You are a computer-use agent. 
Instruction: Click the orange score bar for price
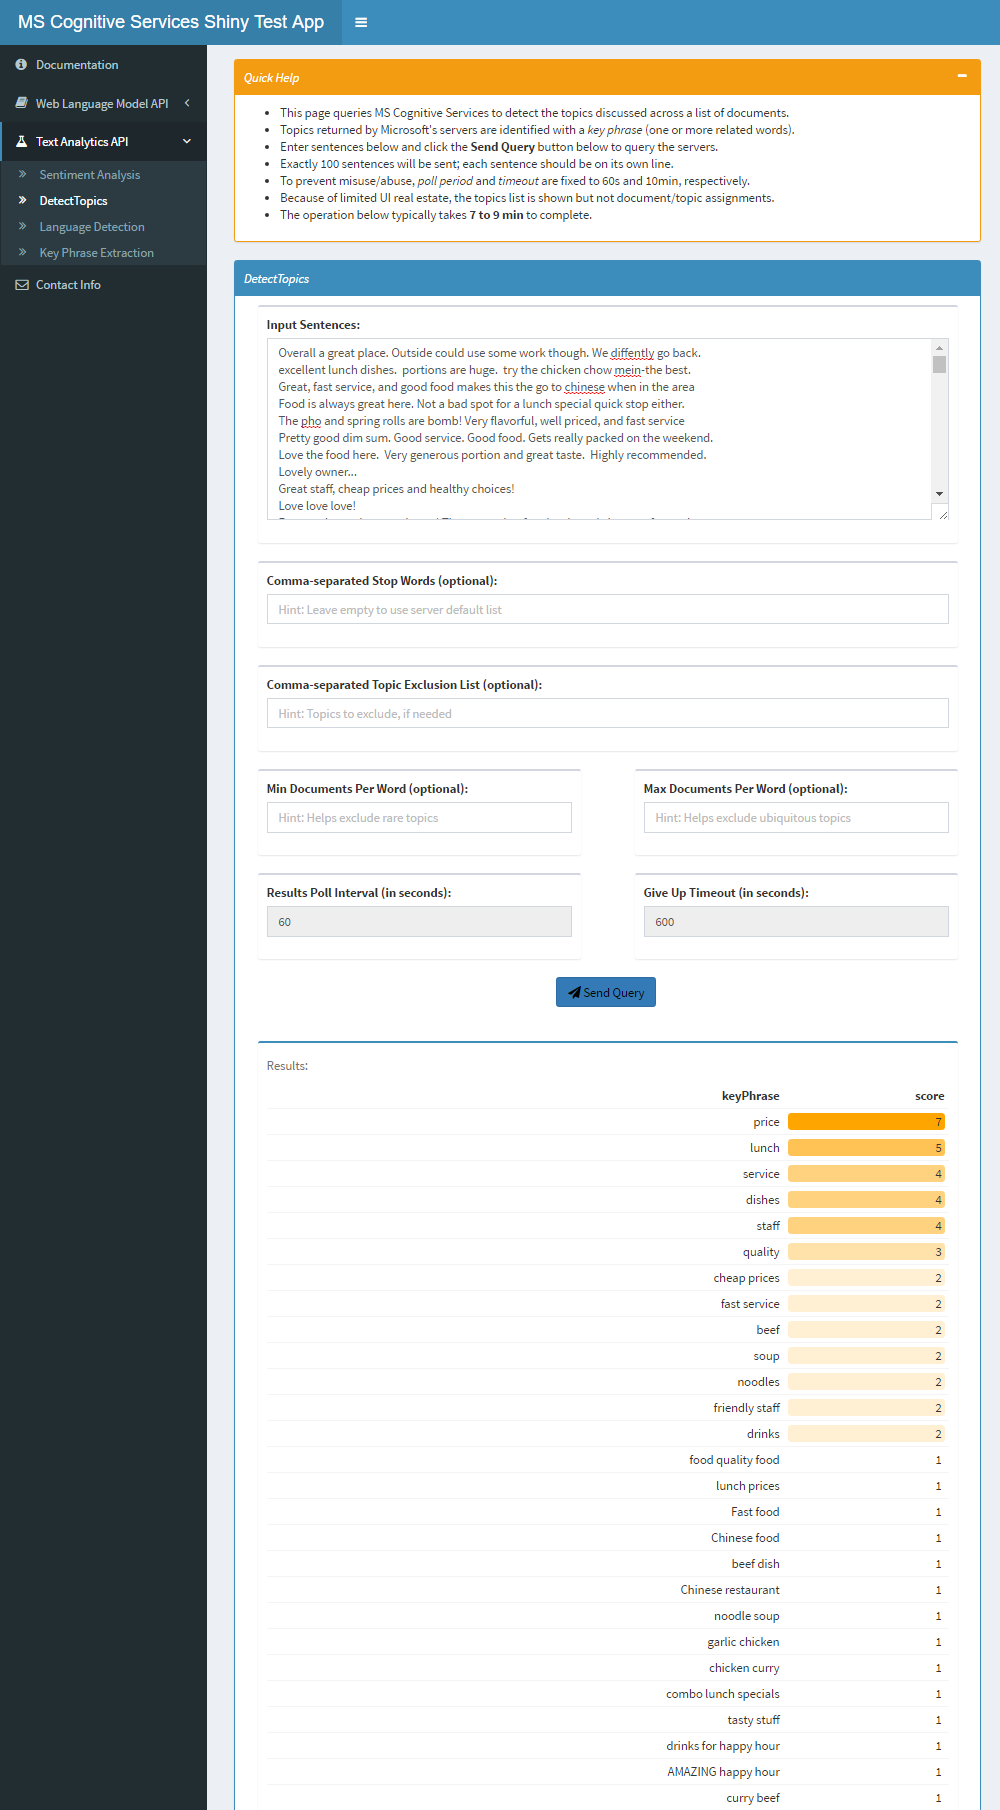coord(866,1122)
